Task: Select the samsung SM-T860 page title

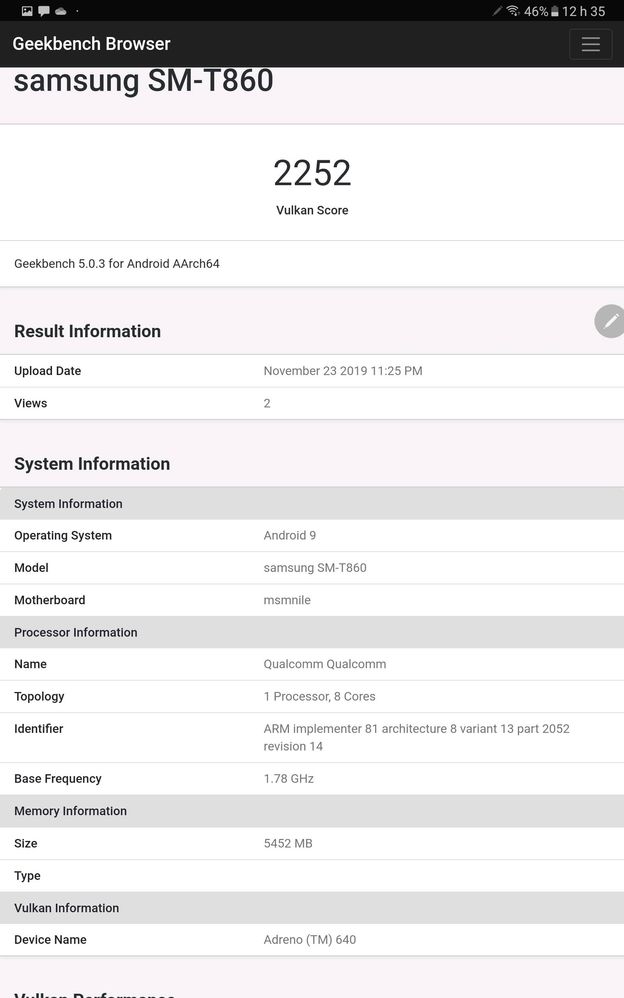Action: pyautogui.click(x=144, y=81)
